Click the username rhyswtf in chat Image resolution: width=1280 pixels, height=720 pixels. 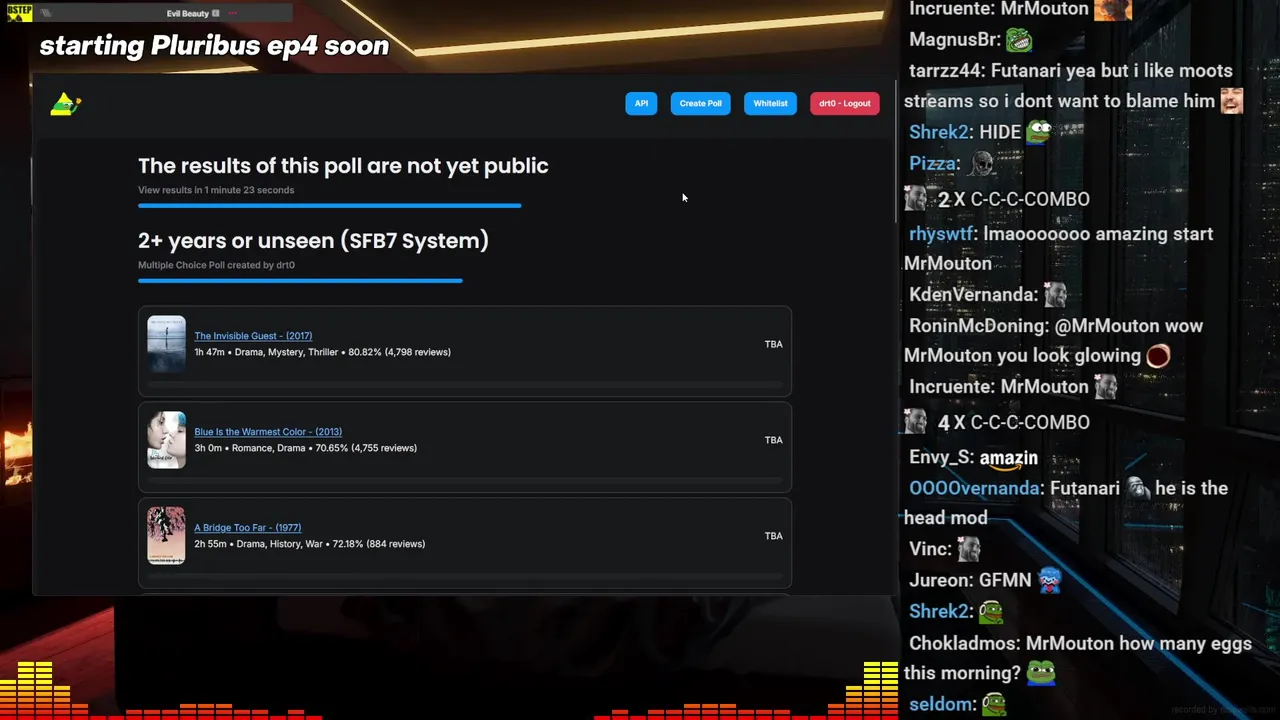(941, 234)
